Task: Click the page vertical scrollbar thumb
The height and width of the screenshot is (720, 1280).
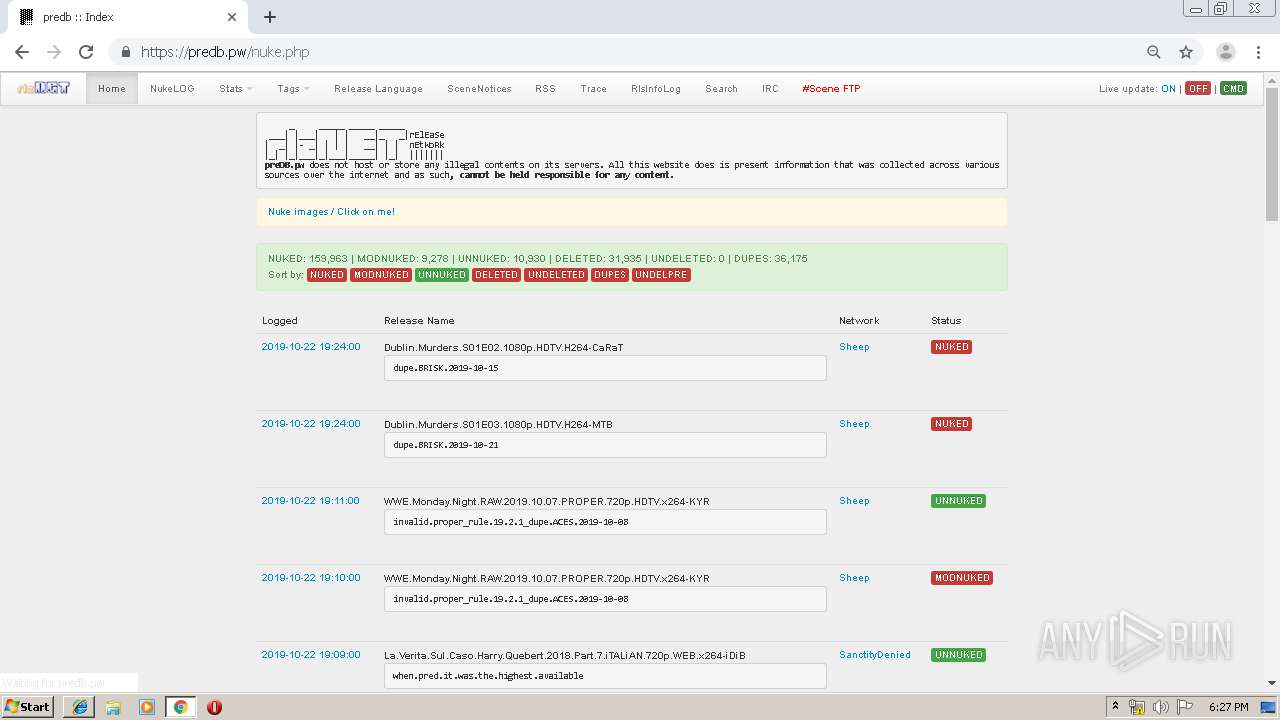Action: [x=1272, y=154]
